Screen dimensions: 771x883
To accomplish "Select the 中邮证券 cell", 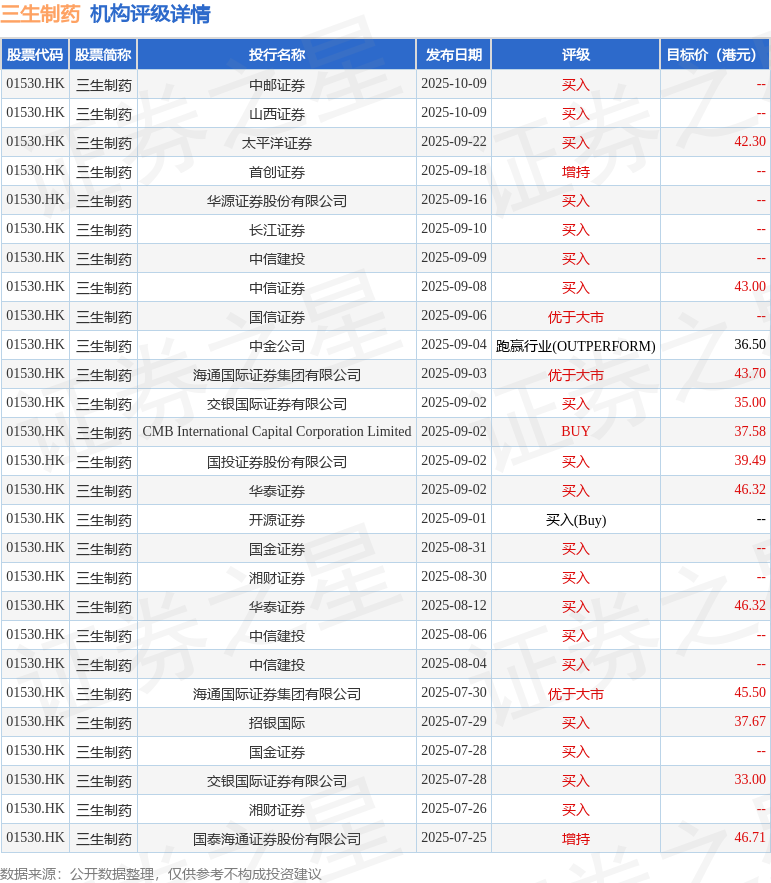I will click(x=277, y=85).
